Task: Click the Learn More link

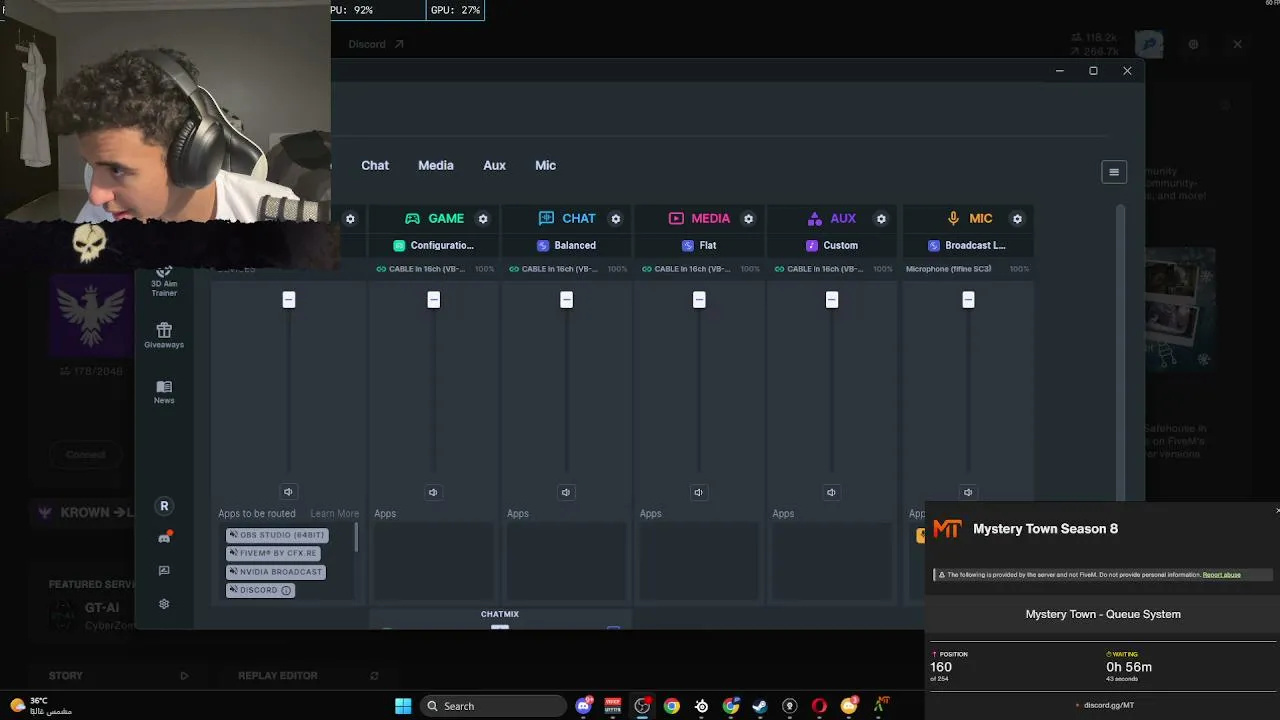Action: coord(334,514)
